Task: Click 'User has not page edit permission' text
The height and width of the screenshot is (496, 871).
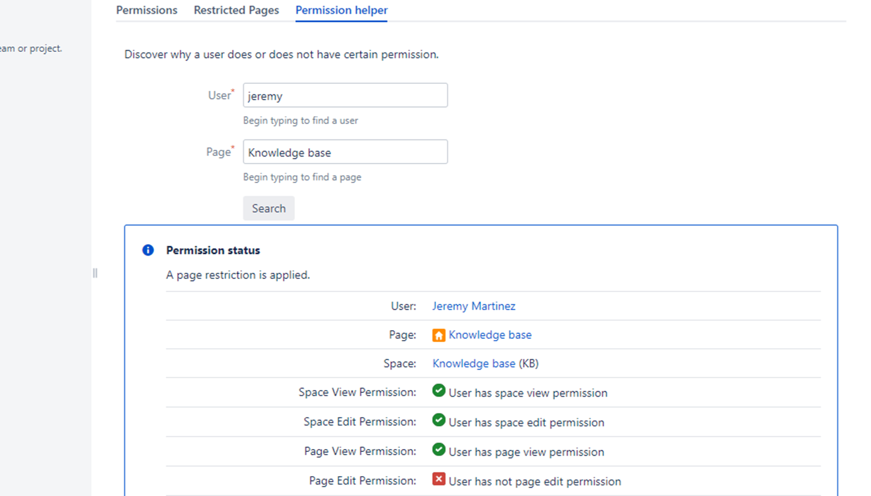Action: [x=534, y=481]
